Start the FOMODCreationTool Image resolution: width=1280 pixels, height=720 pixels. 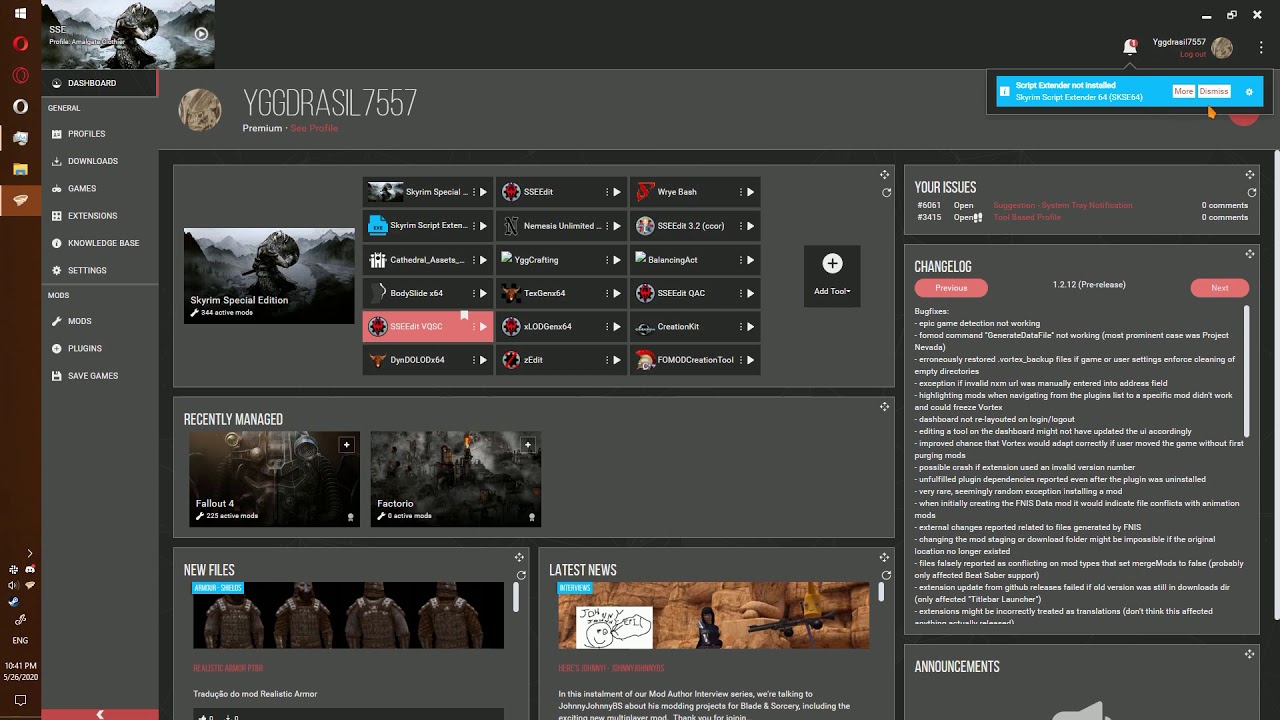(751, 360)
